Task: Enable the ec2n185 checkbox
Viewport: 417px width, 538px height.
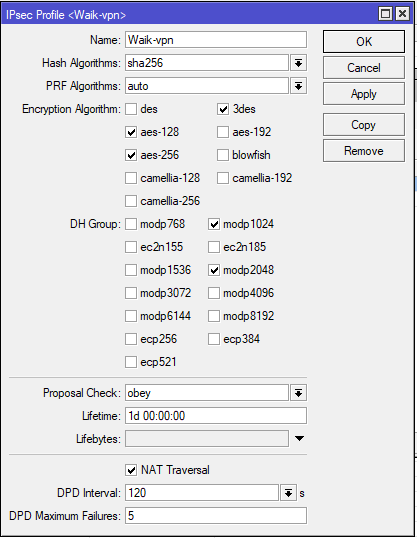Action: point(214,247)
